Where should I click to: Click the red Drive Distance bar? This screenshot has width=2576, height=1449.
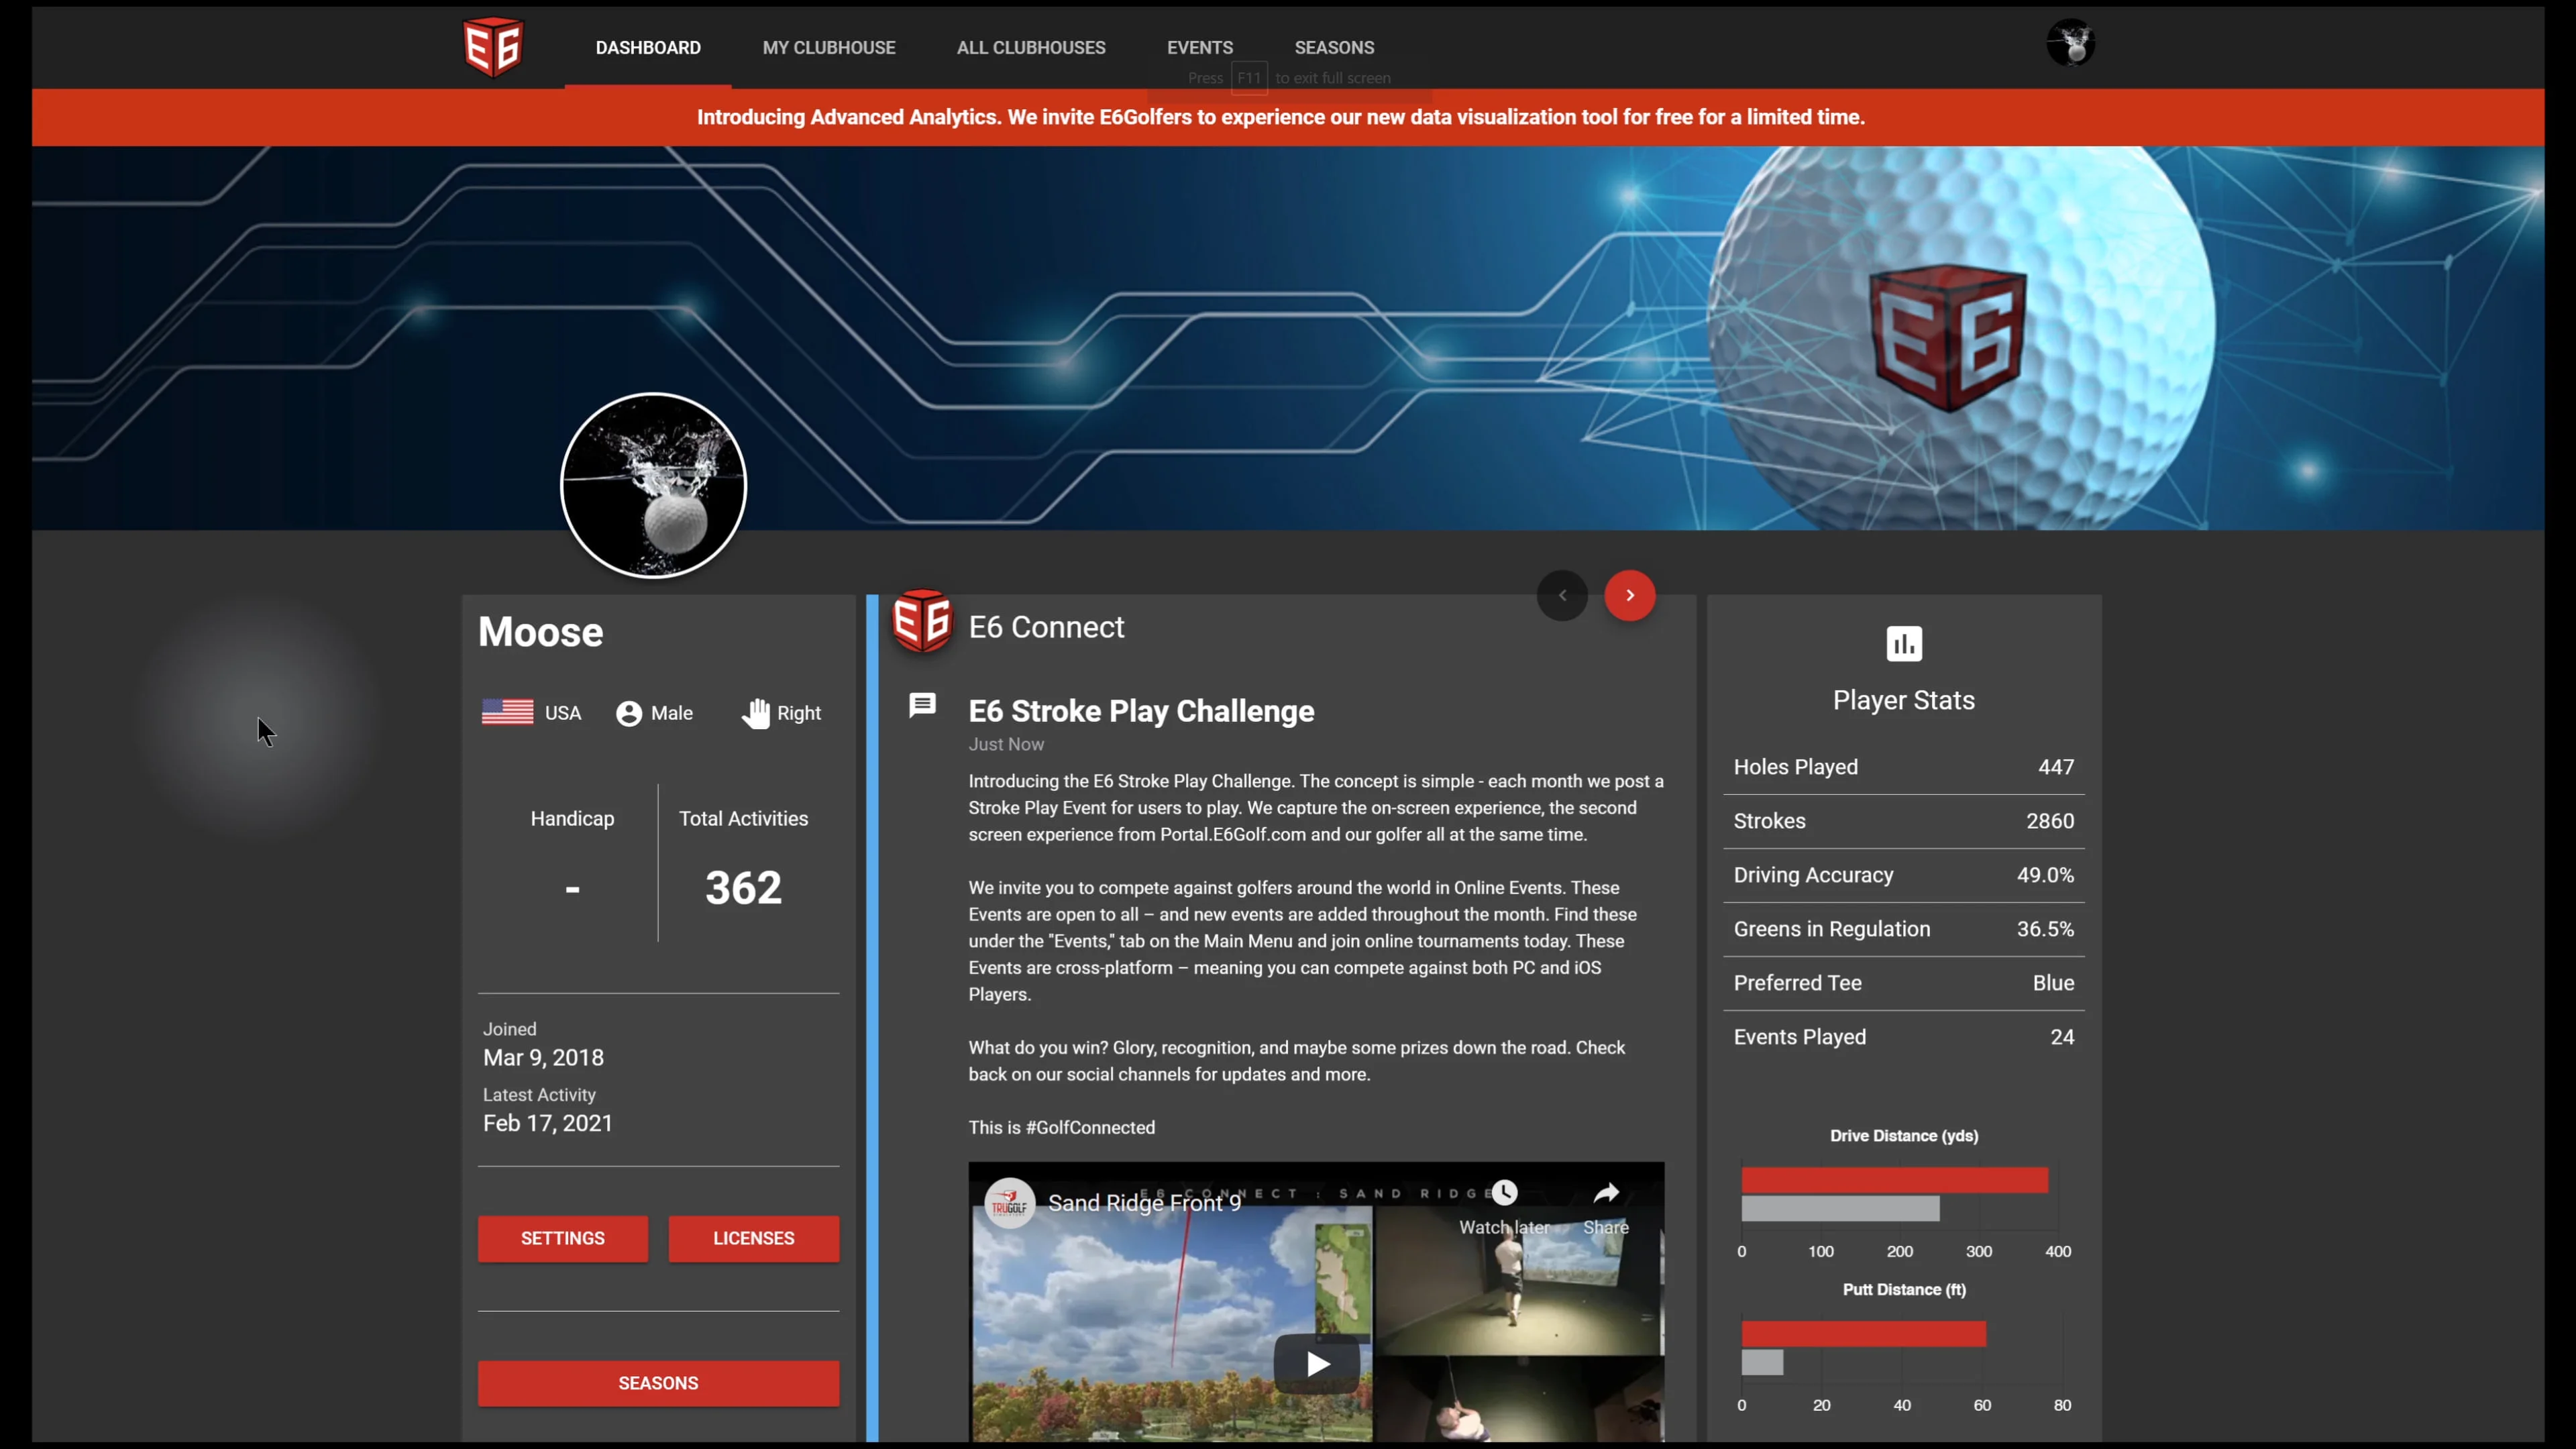pyautogui.click(x=1894, y=1180)
